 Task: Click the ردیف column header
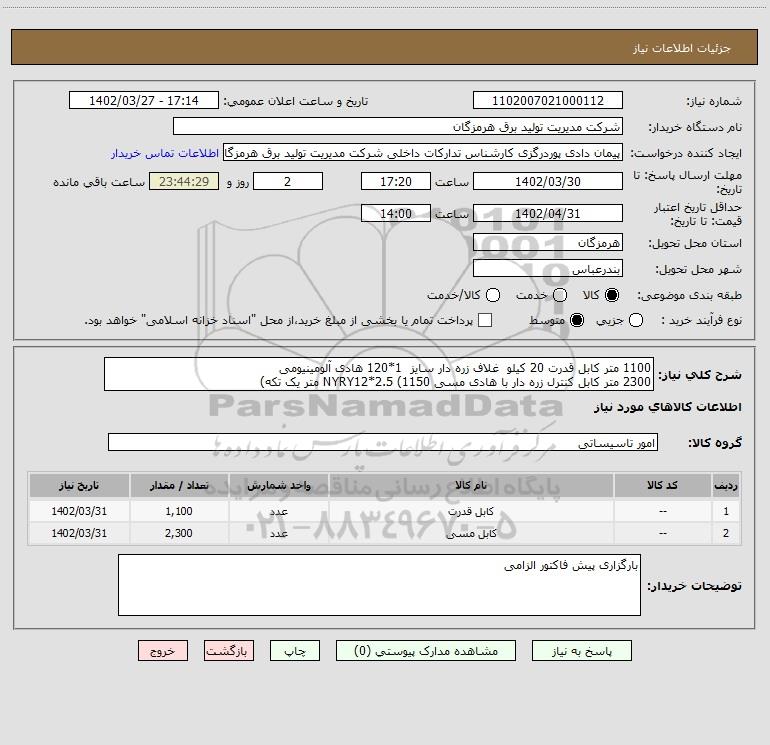pyautogui.click(x=726, y=486)
